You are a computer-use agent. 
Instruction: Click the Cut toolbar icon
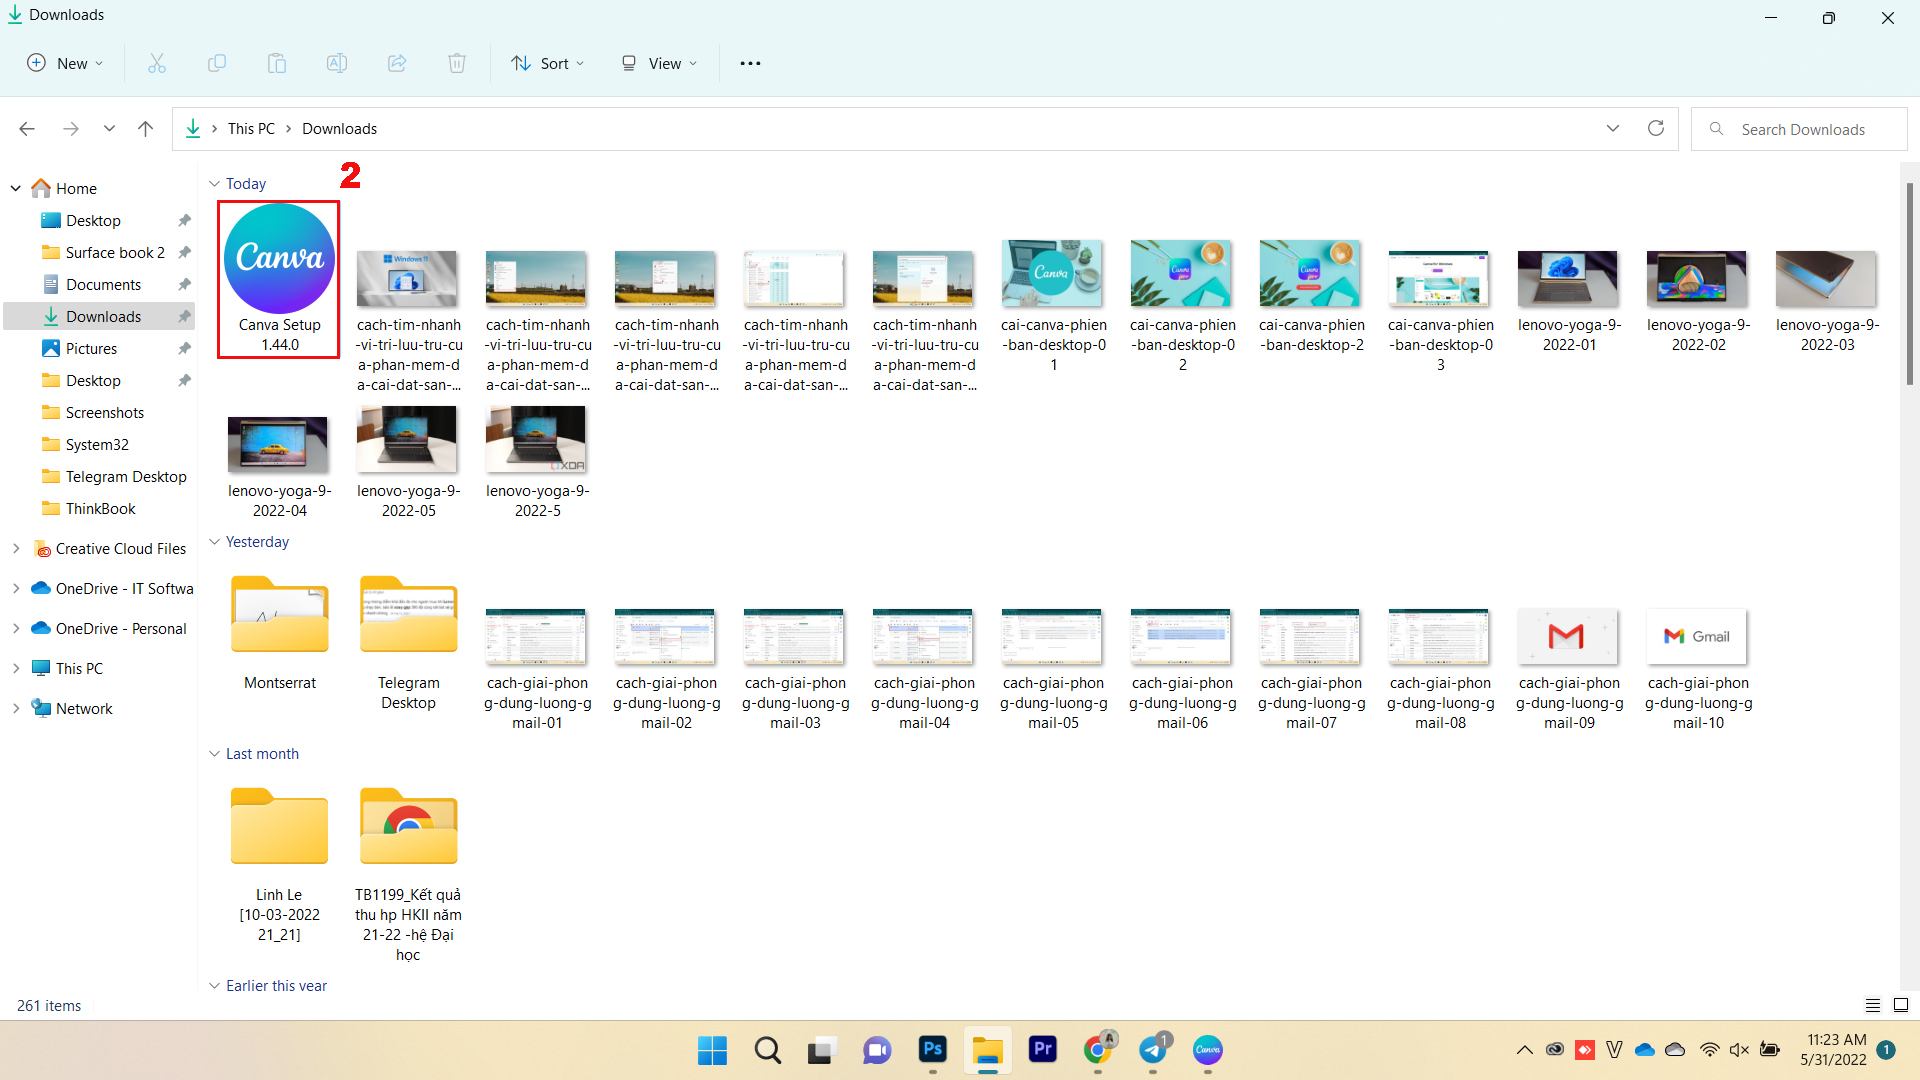pyautogui.click(x=157, y=63)
